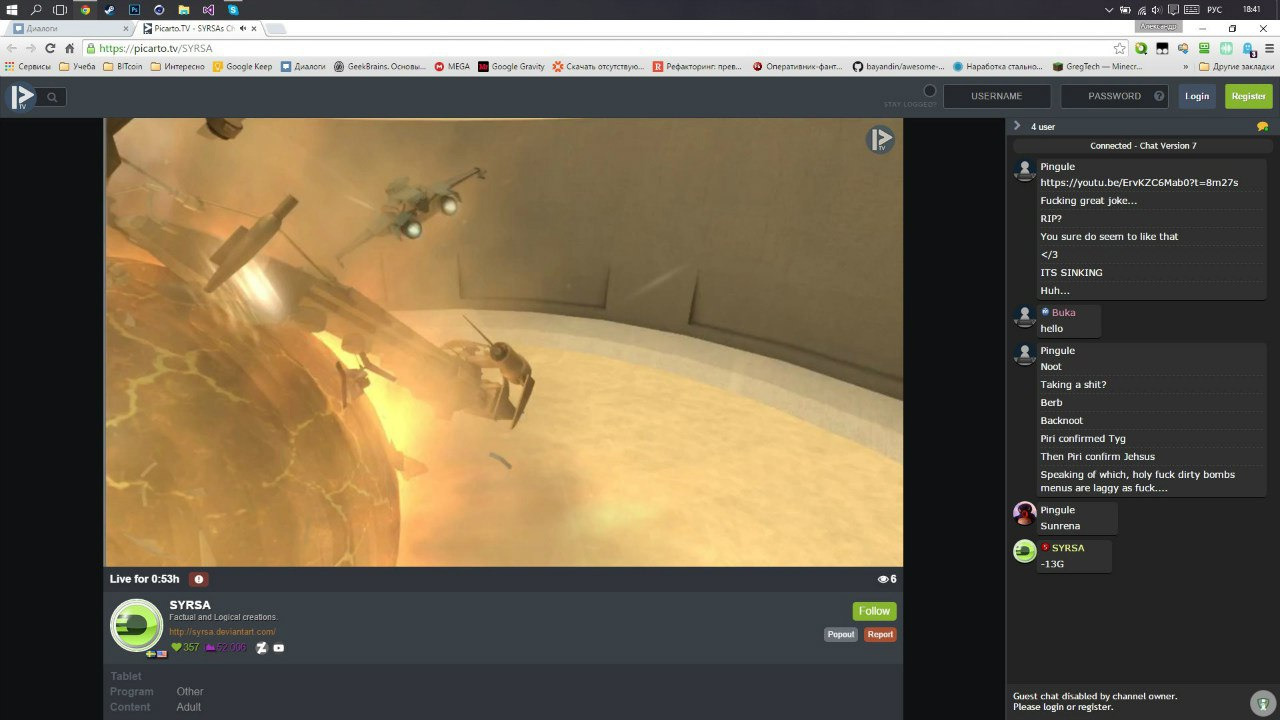Click the chat bubbles icon in chat header
This screenshot has height=720, width=1280.
(x=1262, y=127)
